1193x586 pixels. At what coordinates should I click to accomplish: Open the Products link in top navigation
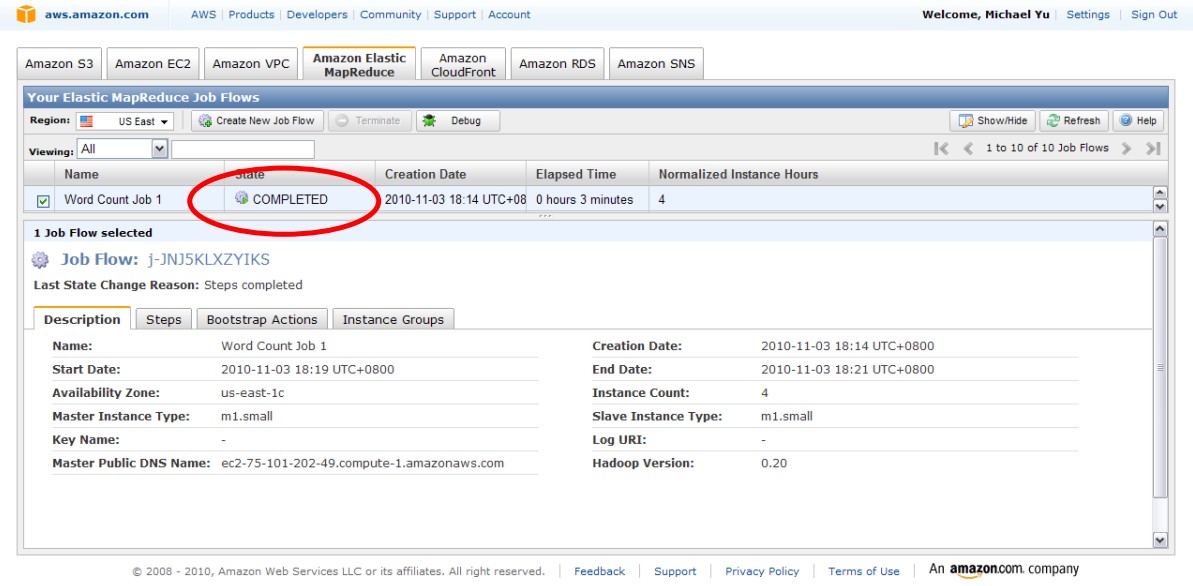[x=251, y=14]
